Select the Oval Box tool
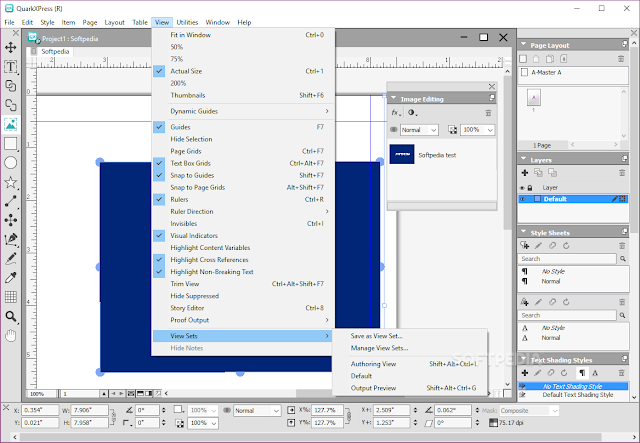The image size is (640, 443). pos(11,163)
